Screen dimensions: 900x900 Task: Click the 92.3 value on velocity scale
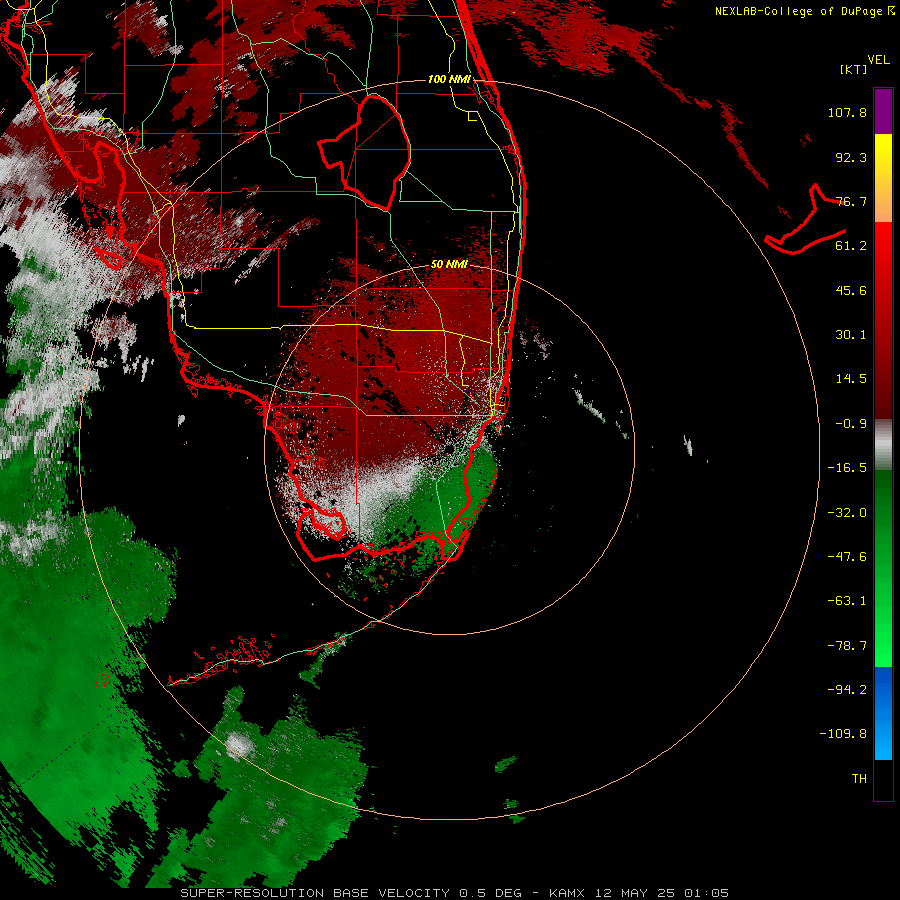click(851, 157)
